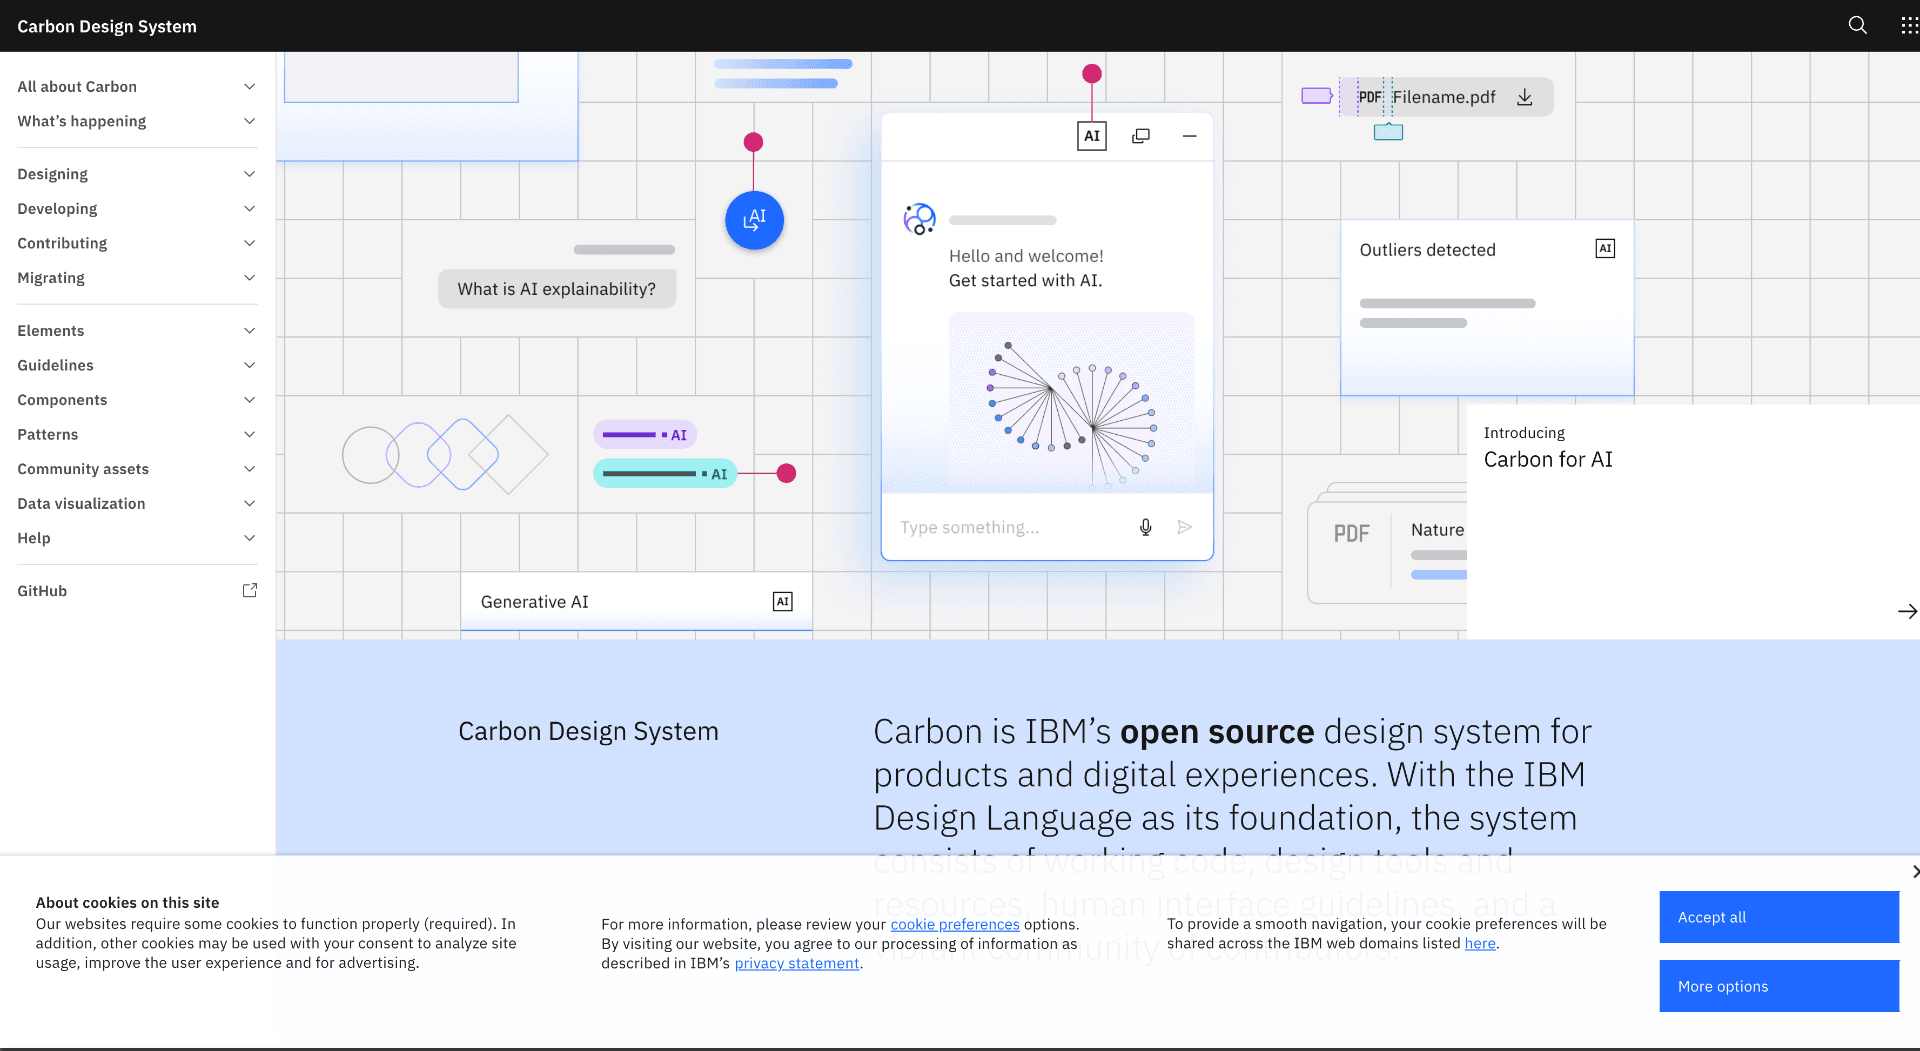Expand the Elements menu

[x=137, y=330]
